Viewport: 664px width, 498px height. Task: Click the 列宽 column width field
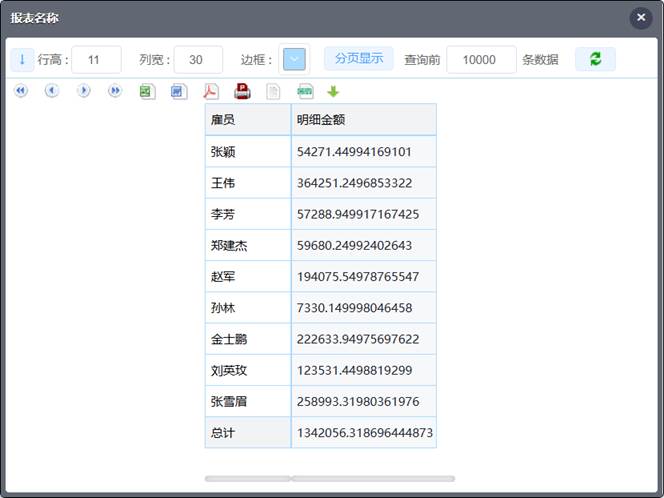click(x=198, y=60)
